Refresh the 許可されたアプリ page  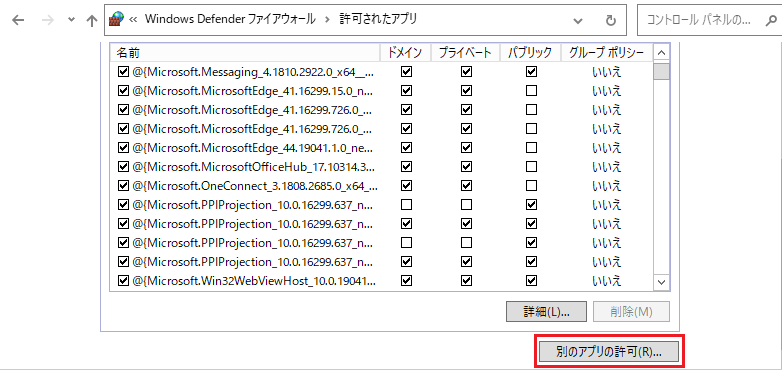[x=610, y=20]
